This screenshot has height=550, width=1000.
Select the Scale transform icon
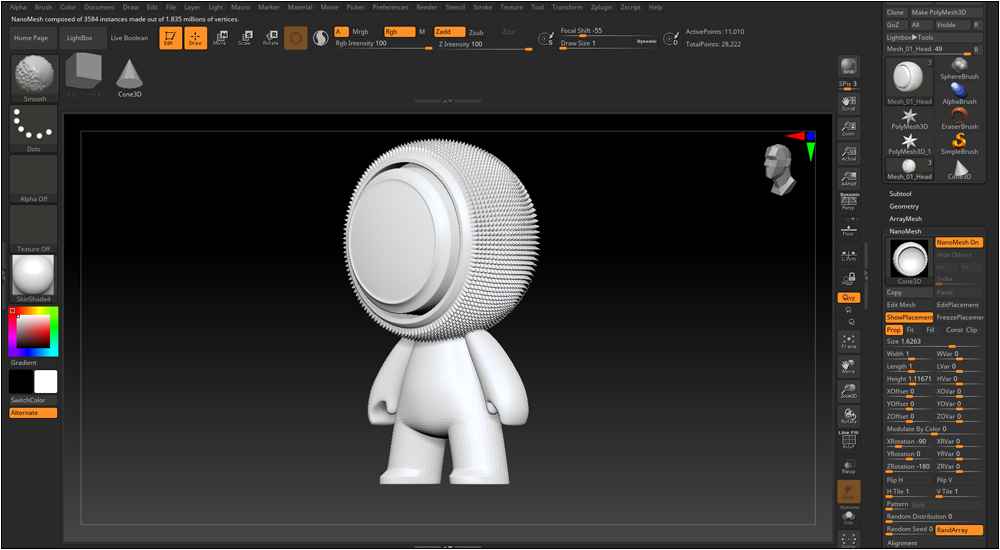click(244, 38)
